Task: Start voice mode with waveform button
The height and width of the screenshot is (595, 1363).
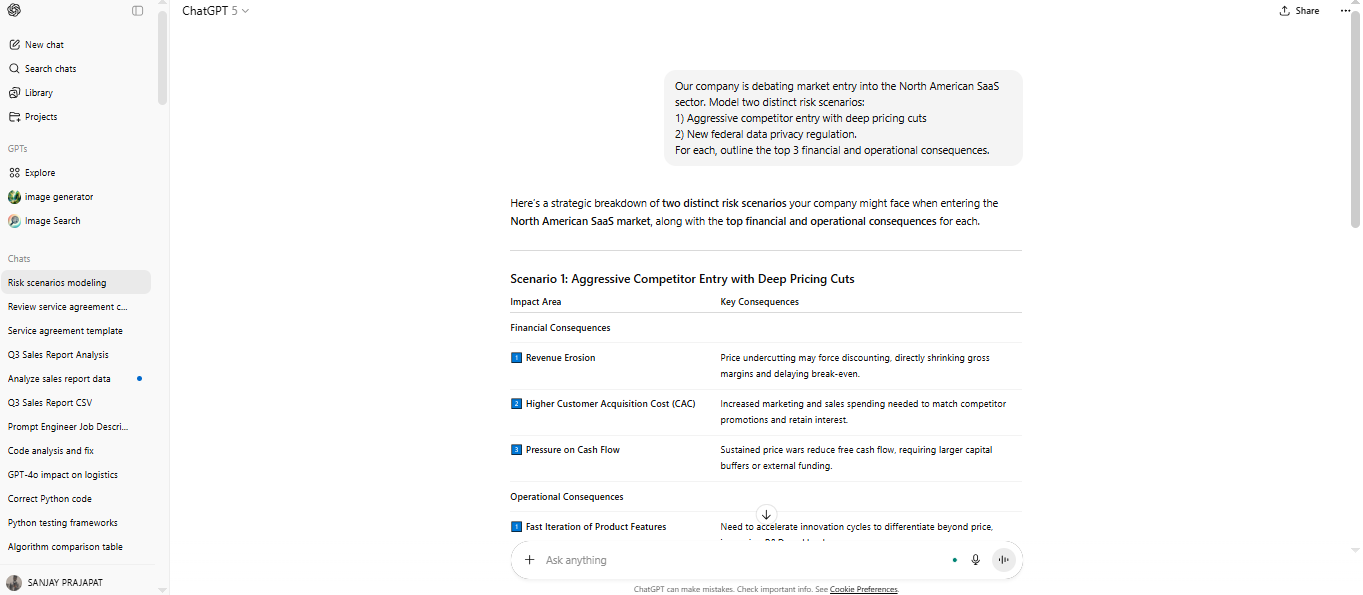Action: [1003, 560]
